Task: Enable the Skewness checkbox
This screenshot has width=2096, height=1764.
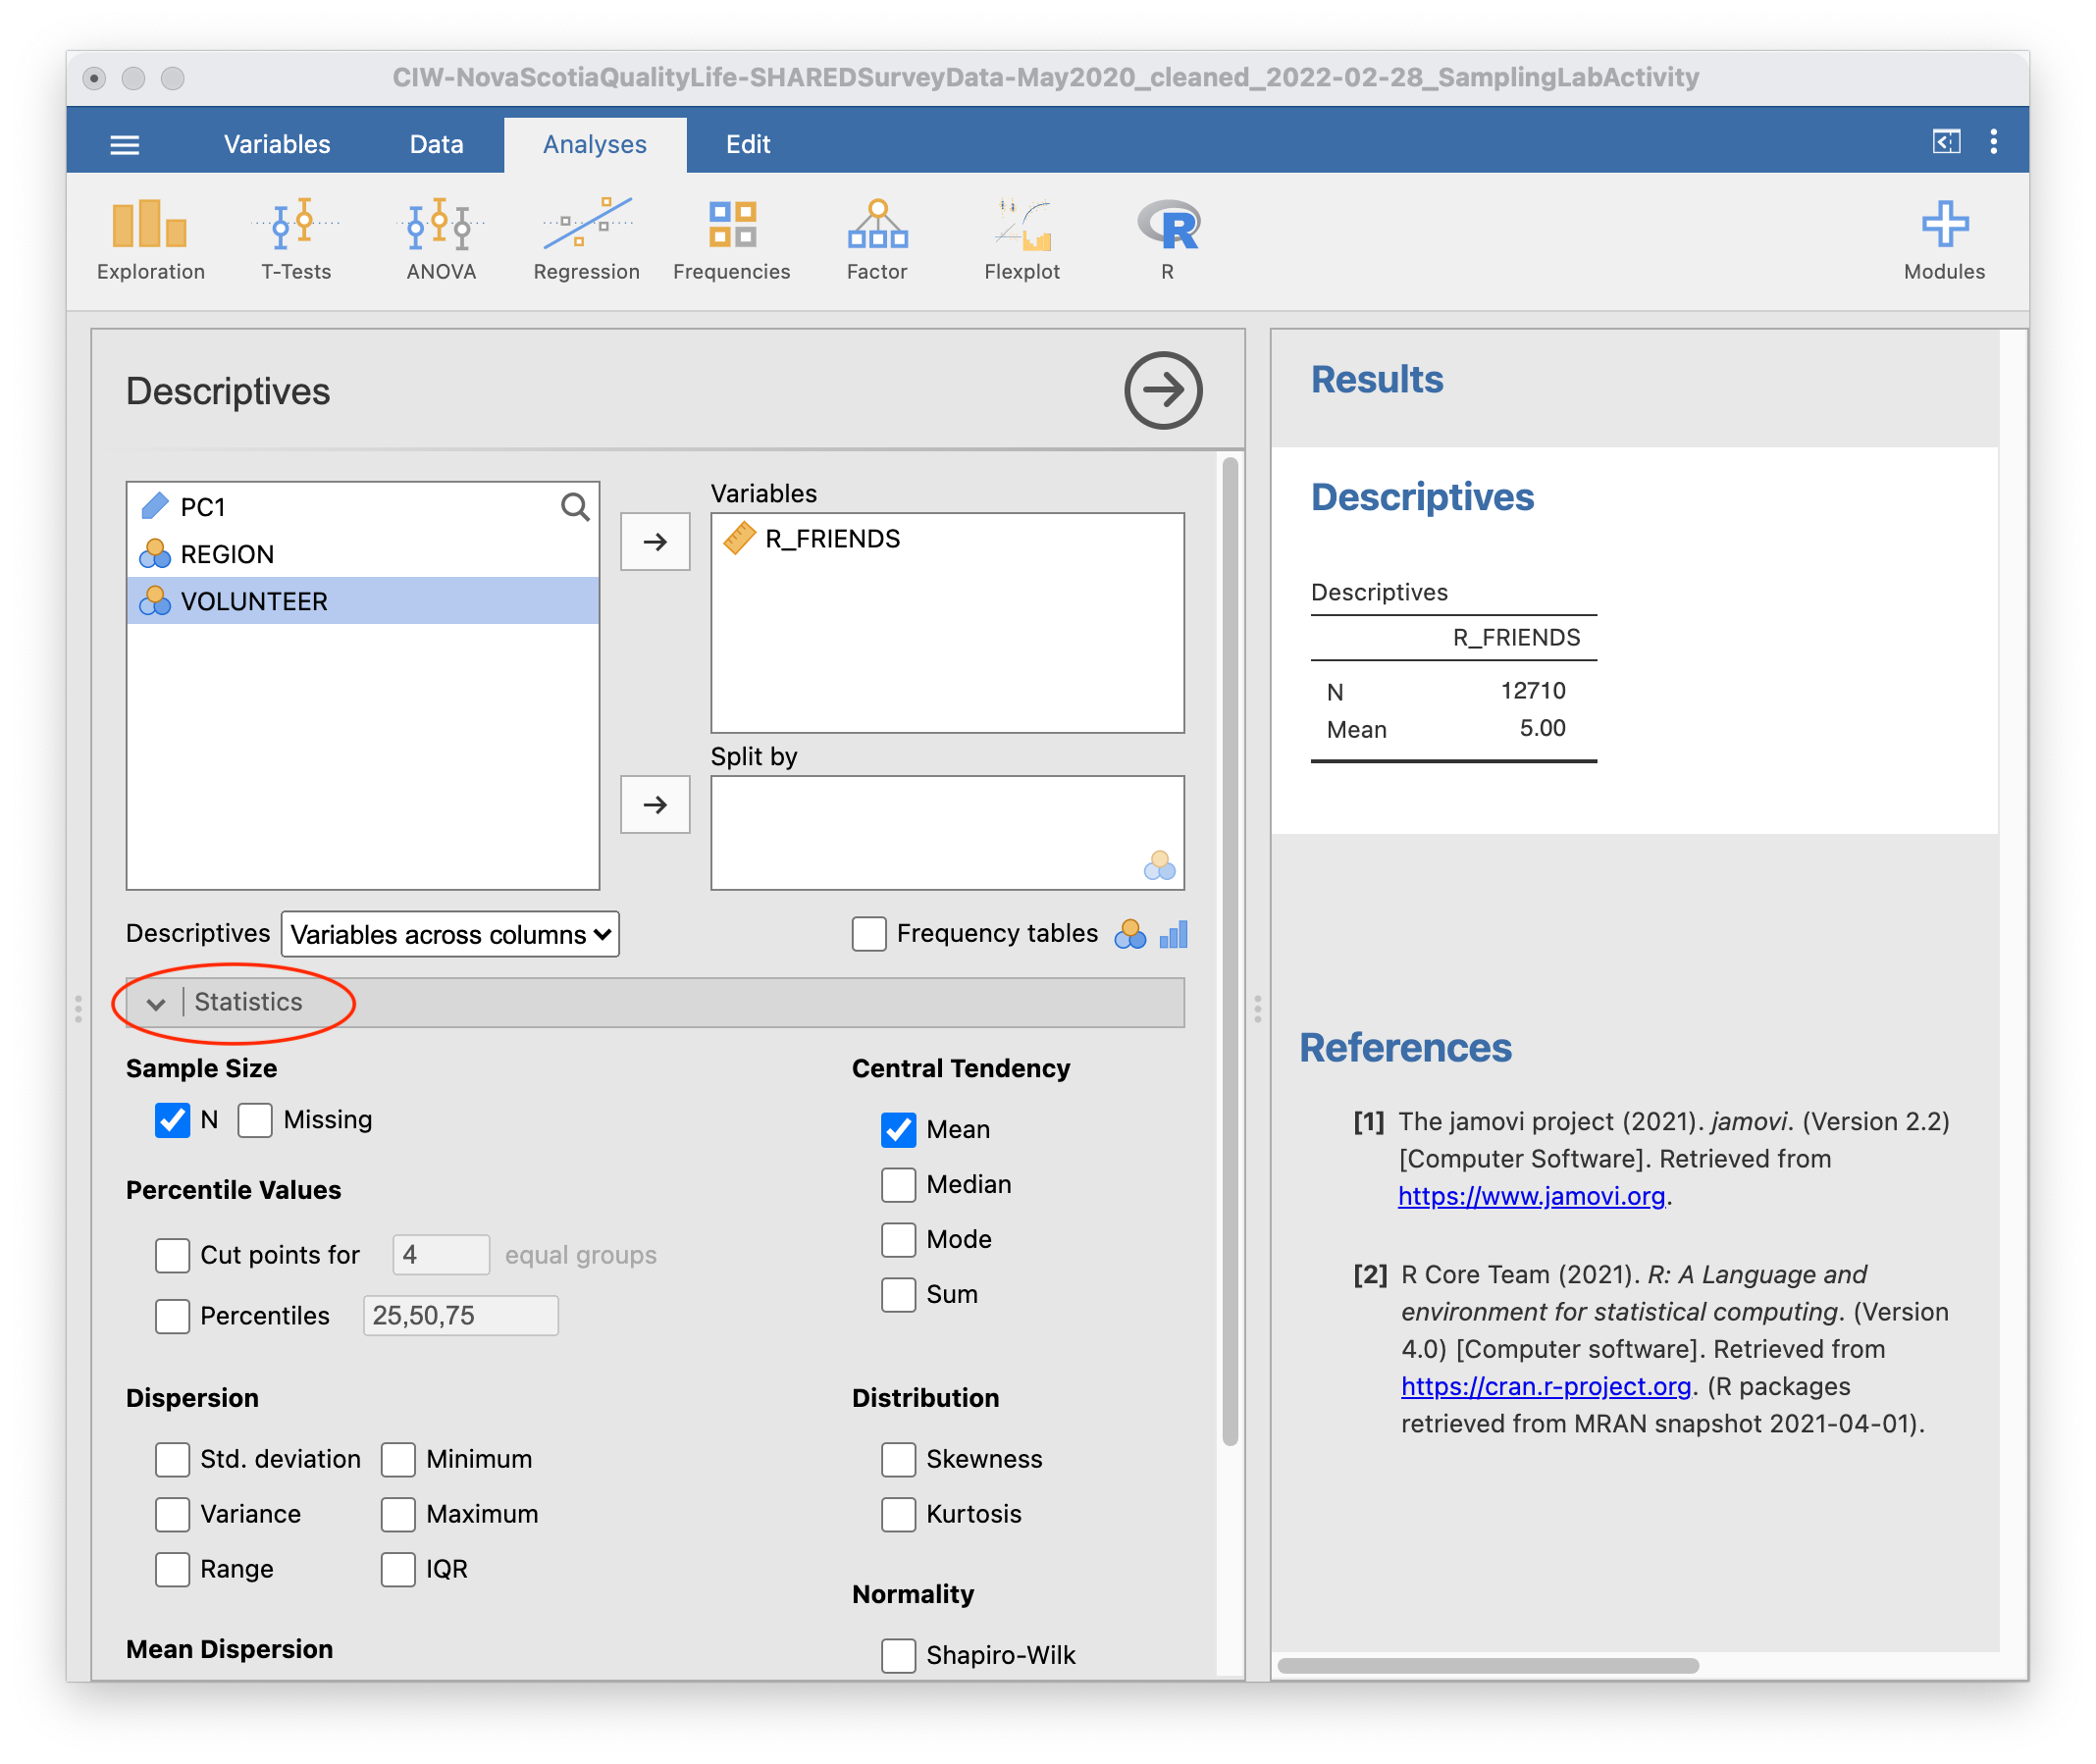Action: pos(898,1460)
